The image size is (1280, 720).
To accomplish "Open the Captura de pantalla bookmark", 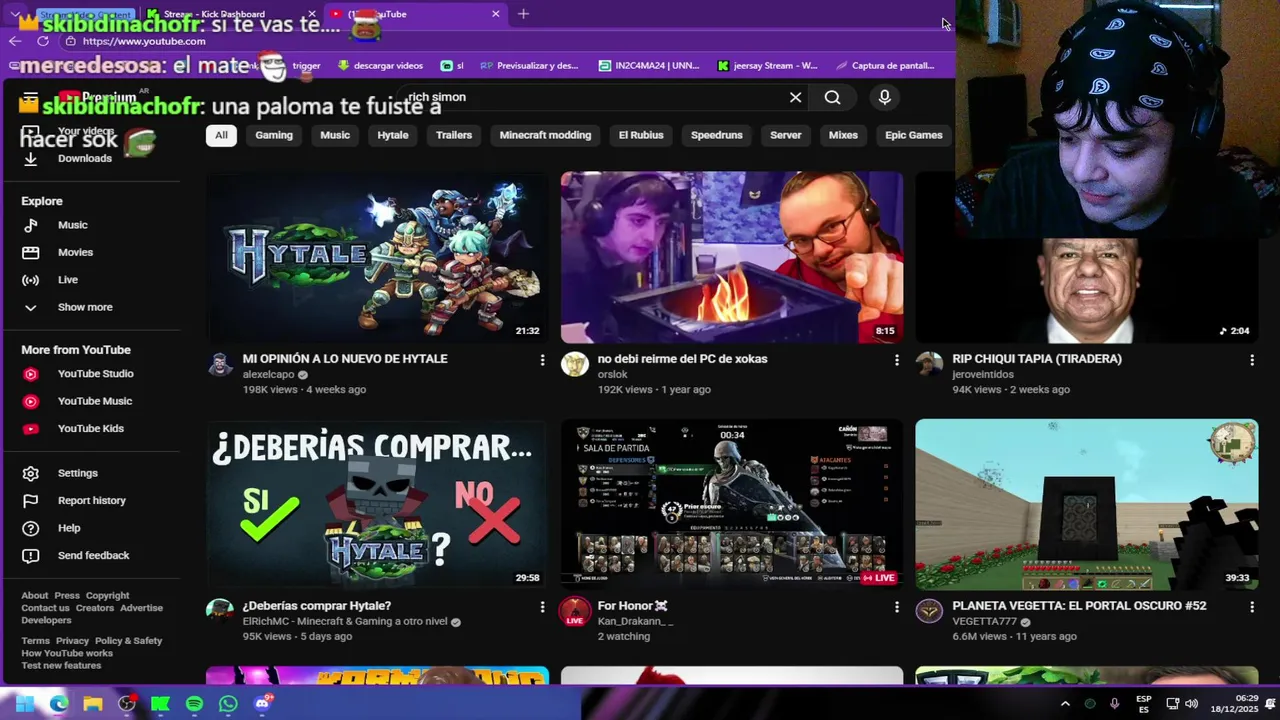I will (x=884, y=65).
